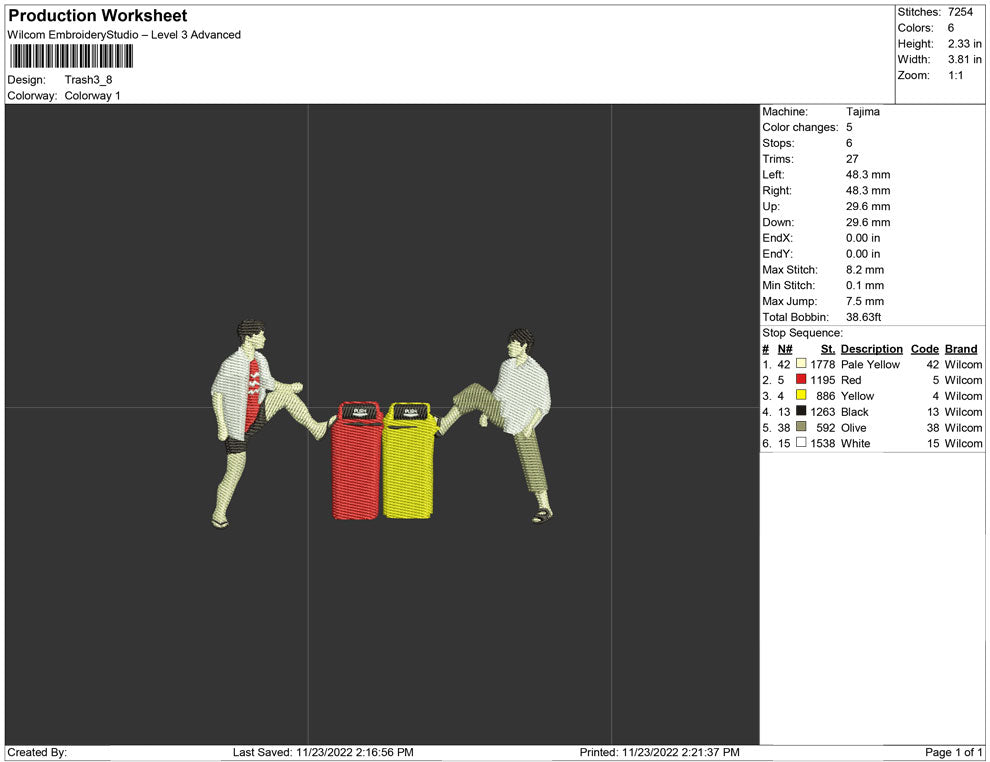
Task: Click the Machine value Tajima
Action: (x=862, y=111)
